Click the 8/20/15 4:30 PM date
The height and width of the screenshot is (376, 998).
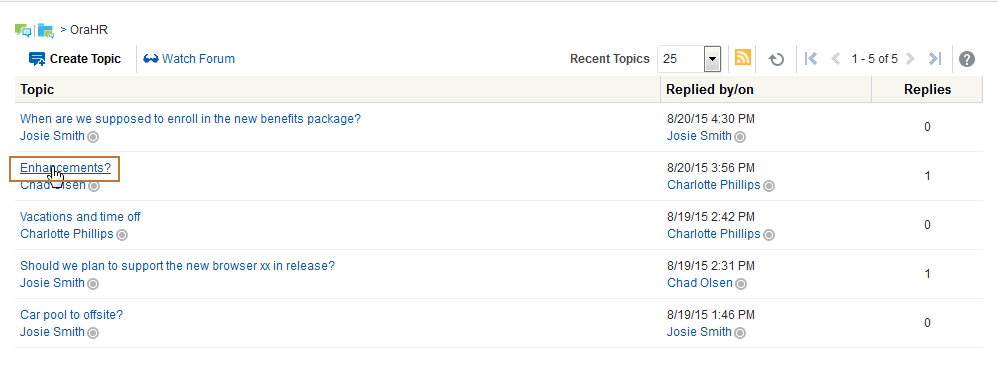[711, 119]
